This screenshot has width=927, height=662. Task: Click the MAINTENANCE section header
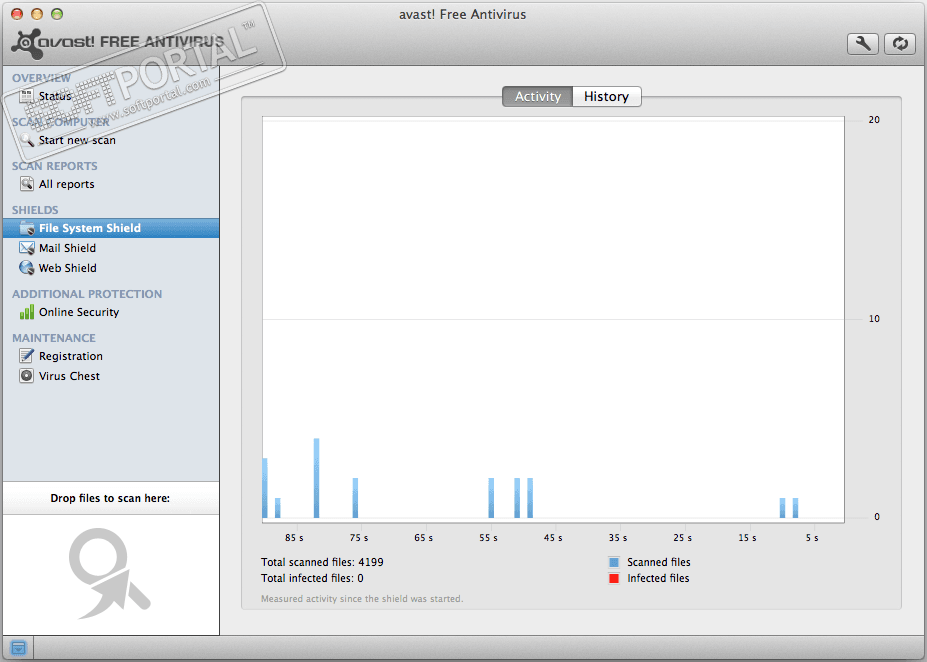[54, 338]
